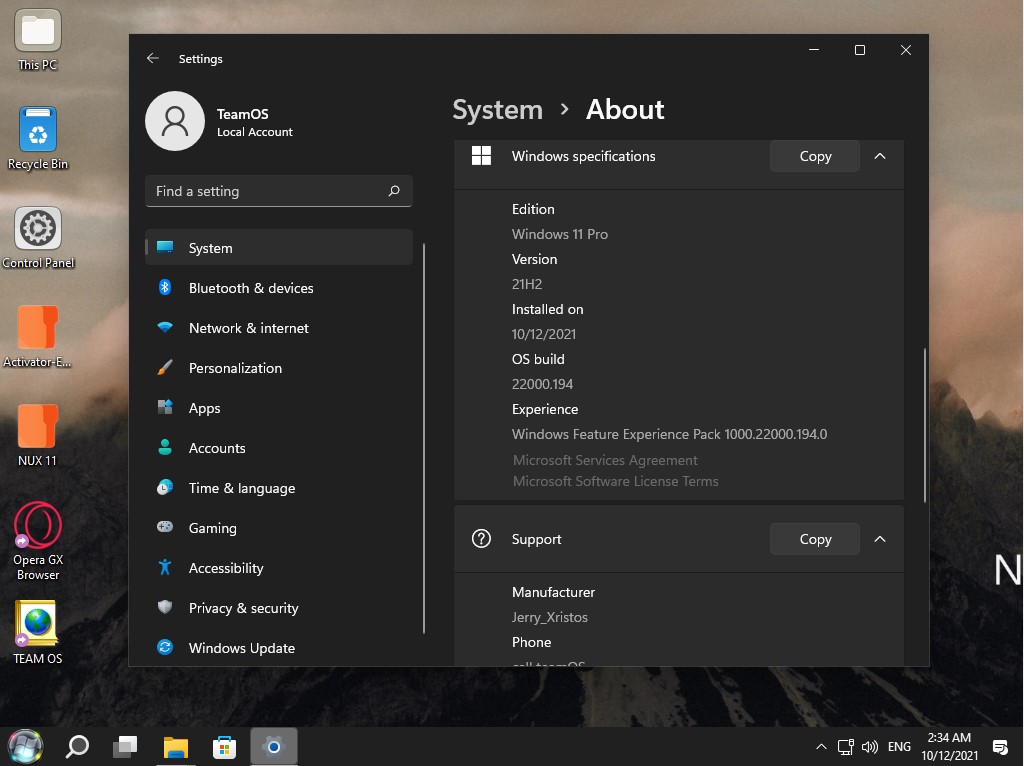Open Windows Update settings
Image resolution: width=1024 pixels, height=766 pixels.
click(x=279, y=647)
